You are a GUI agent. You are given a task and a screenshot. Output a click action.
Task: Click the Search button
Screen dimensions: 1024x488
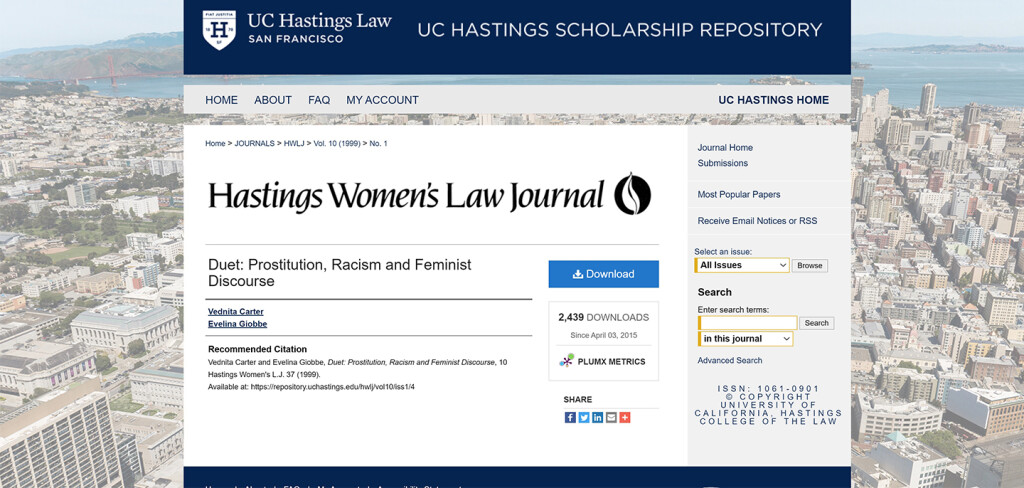pos(816,323)
